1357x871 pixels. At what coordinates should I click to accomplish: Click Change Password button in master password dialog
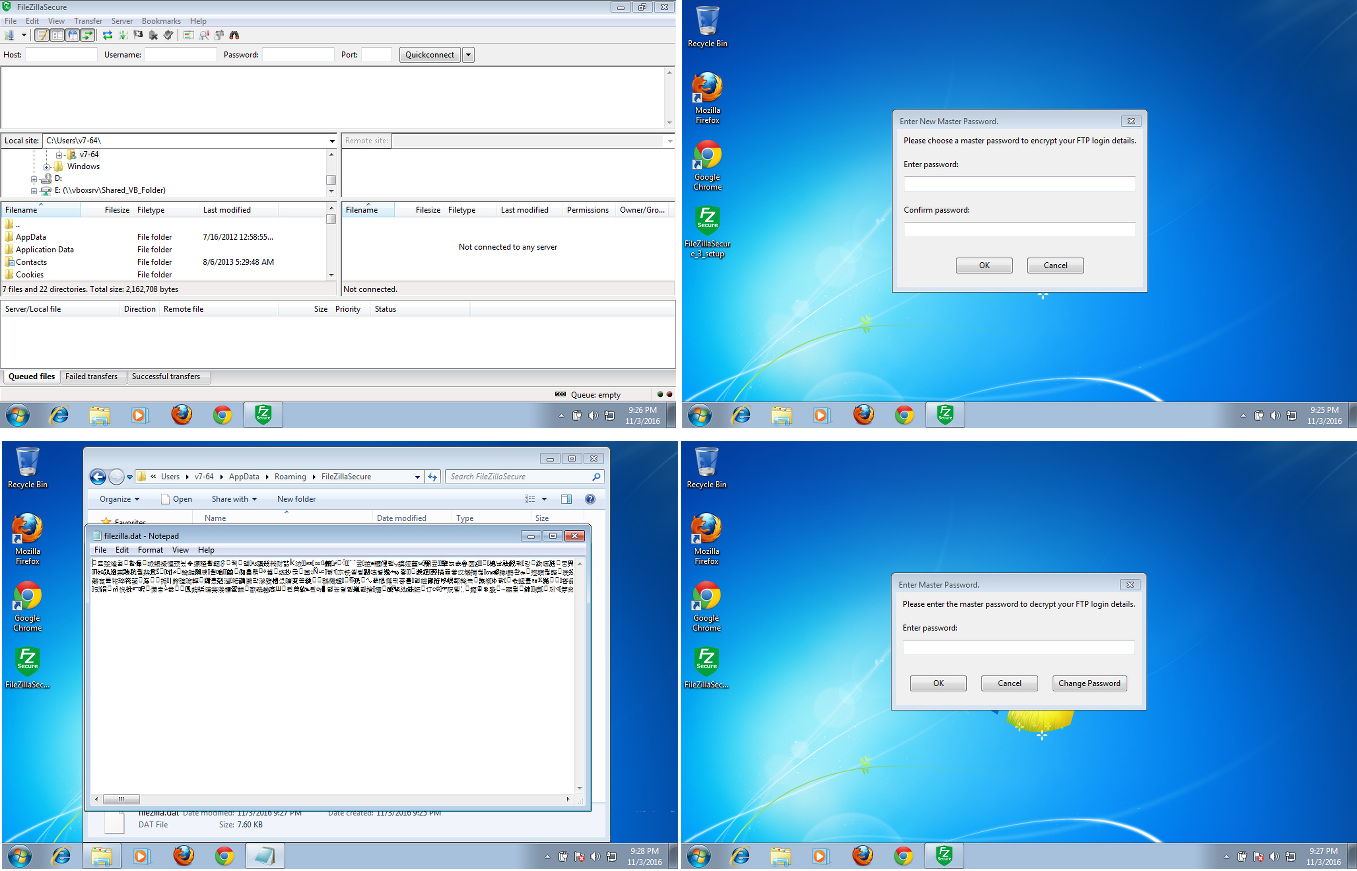[1089, 683]
